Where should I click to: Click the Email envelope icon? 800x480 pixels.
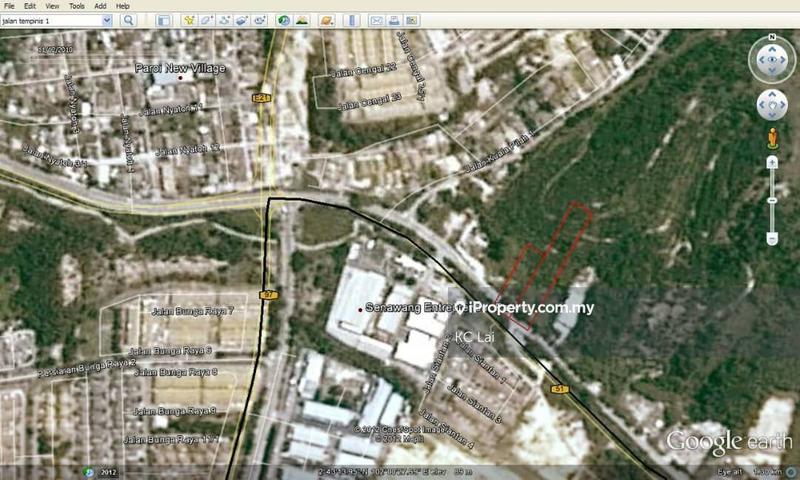[x=377, y=20]
